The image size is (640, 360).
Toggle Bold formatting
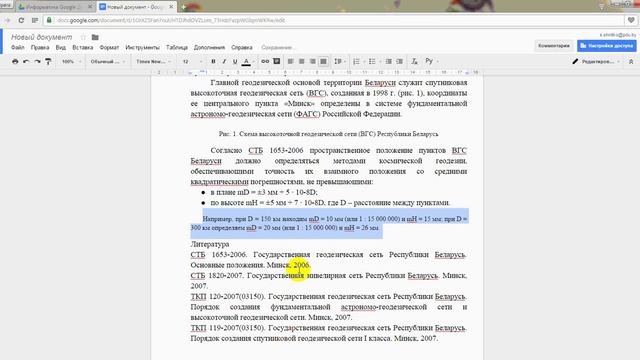(213, 62)
